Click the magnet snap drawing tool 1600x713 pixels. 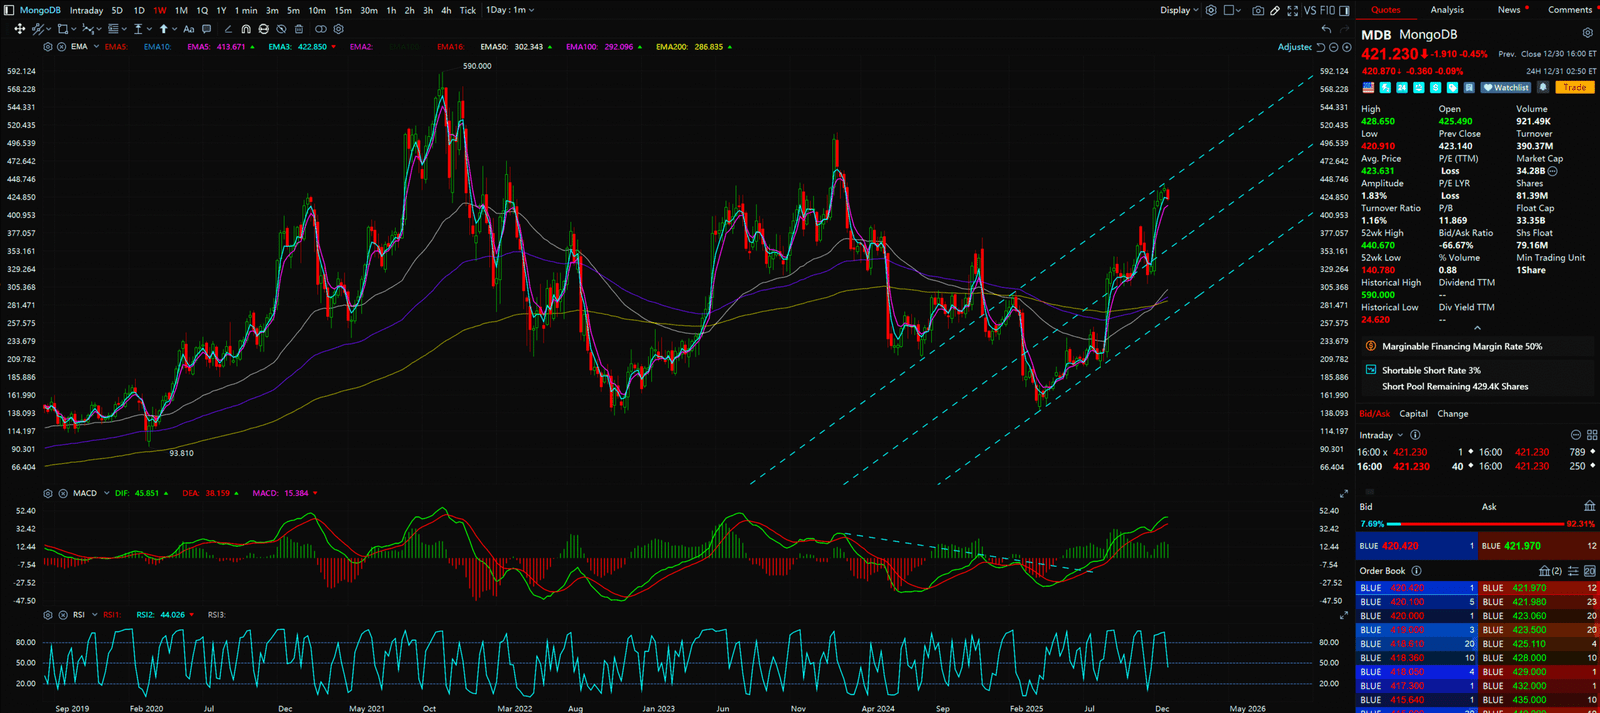246,29
